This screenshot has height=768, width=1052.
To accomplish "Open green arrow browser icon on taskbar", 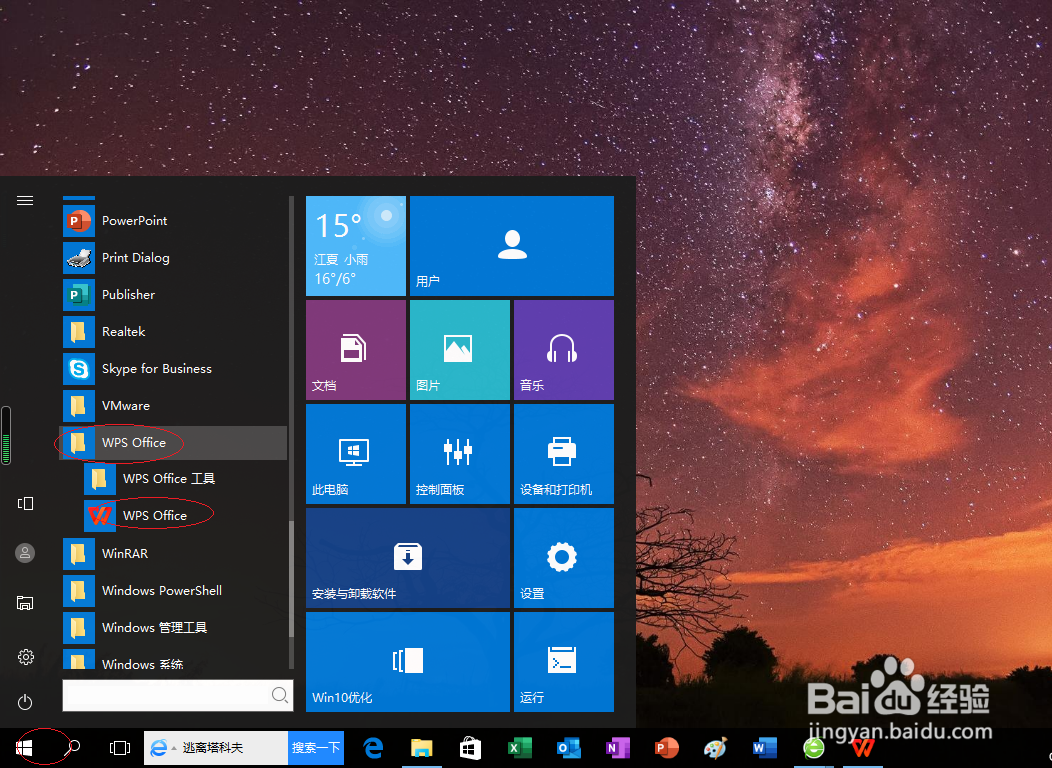I will point(814,748).
